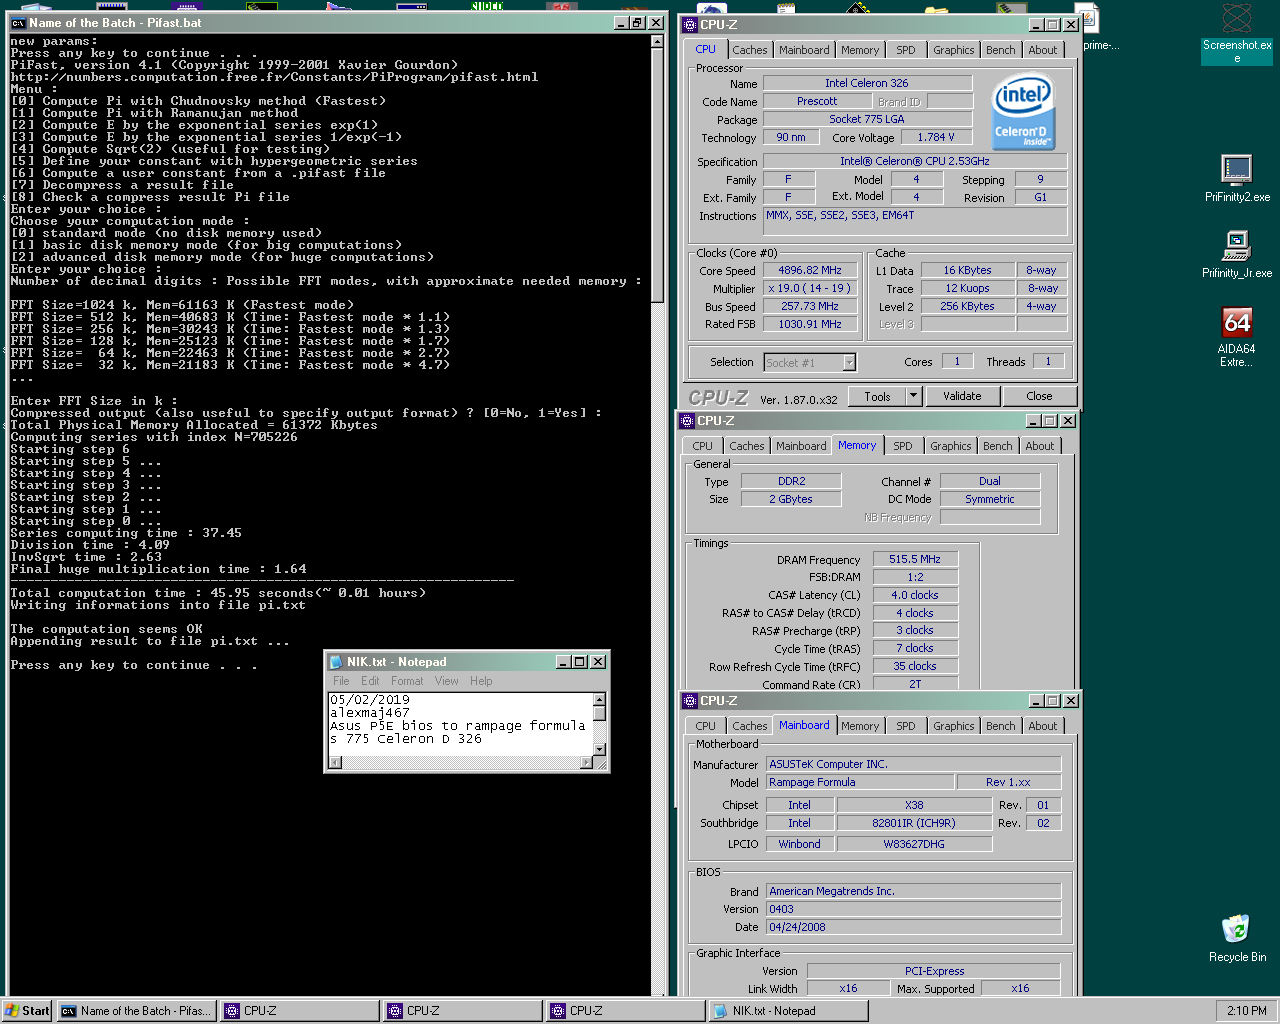Viewport: 1280px width, 1024px height.
Task: Expand the Tools dropdown arrow
Action: tap(913, 396)
